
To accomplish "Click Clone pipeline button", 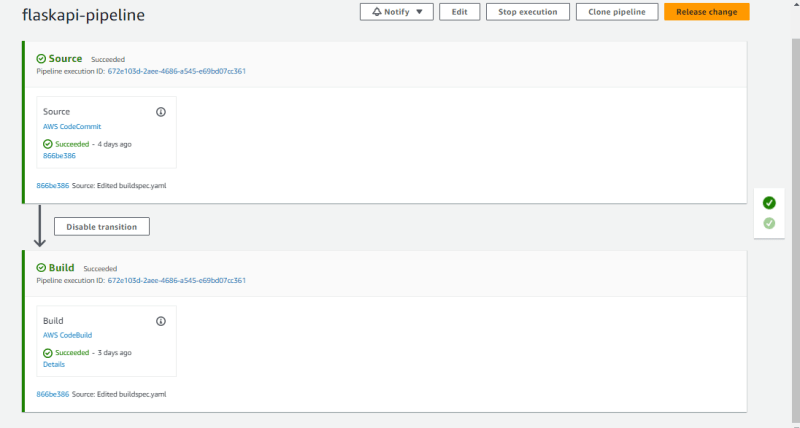I will tap(616, 12).
